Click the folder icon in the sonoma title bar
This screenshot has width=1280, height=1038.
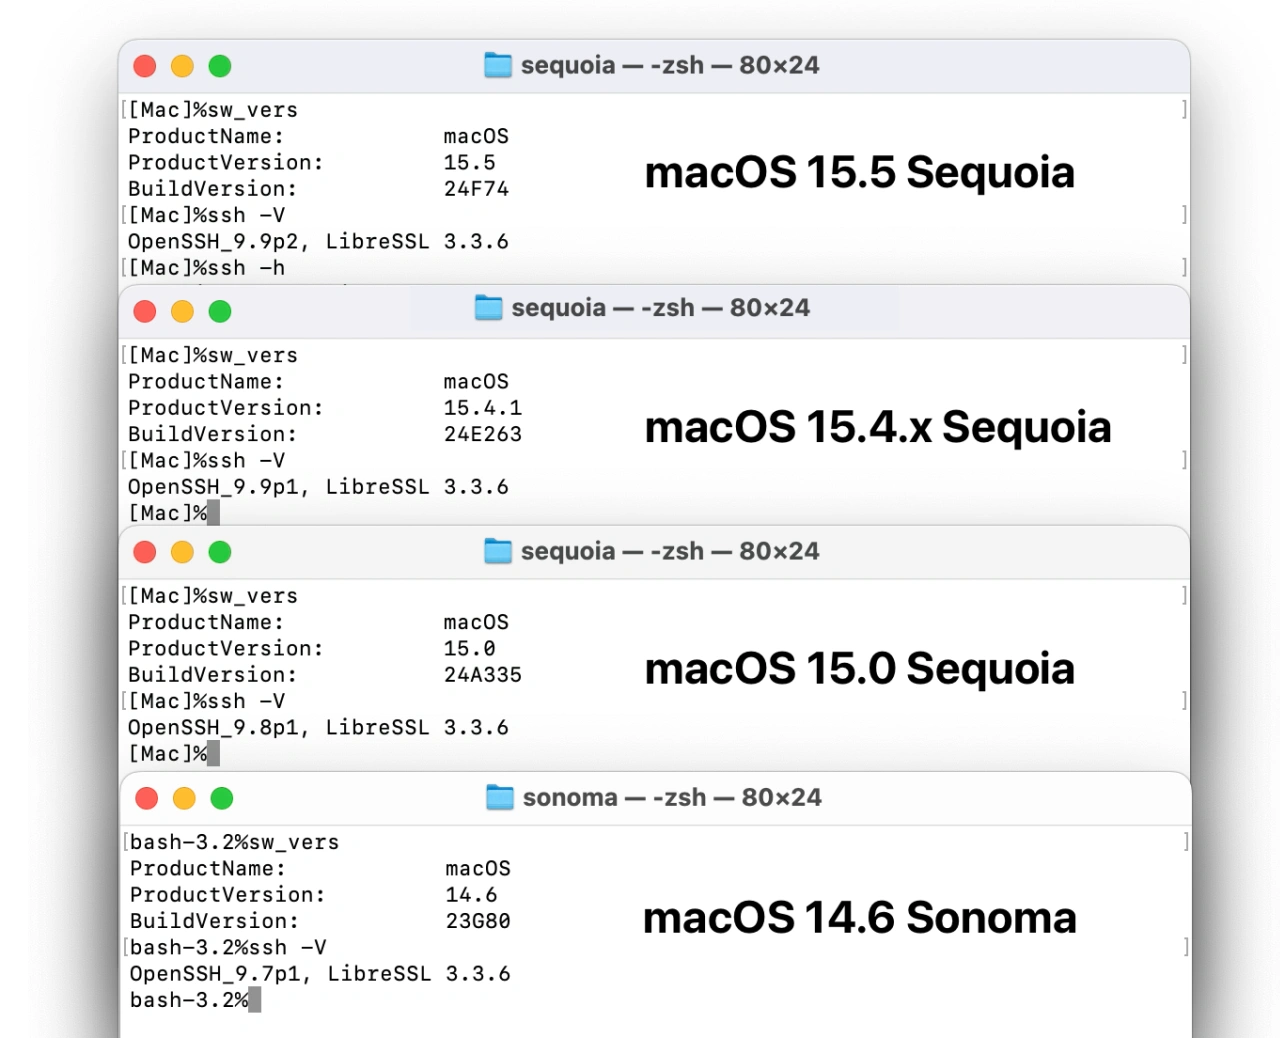coord(499,797)
